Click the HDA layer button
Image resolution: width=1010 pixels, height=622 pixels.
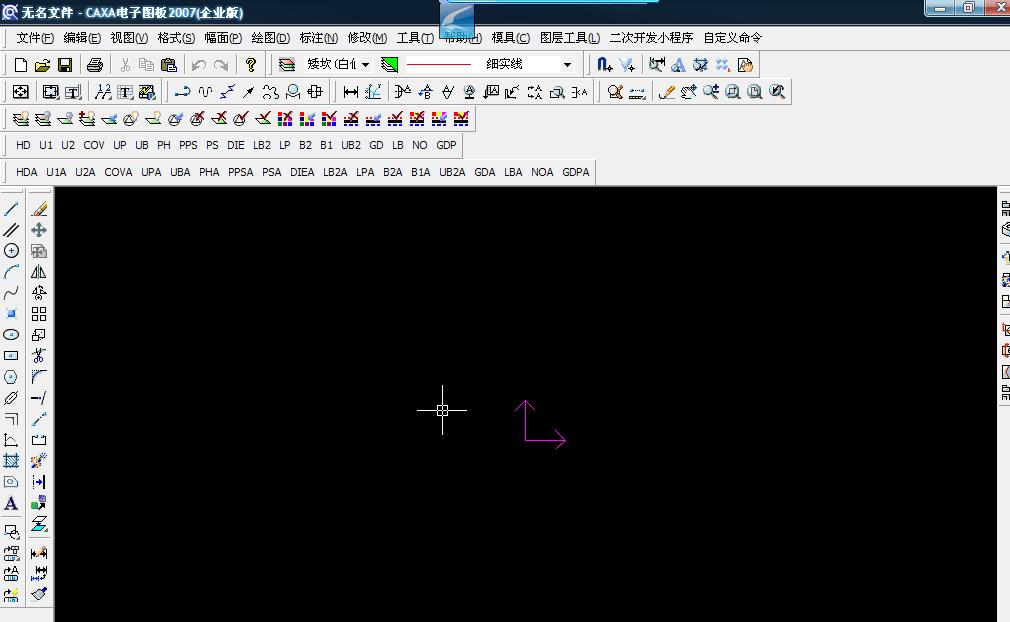pos(26,172)
